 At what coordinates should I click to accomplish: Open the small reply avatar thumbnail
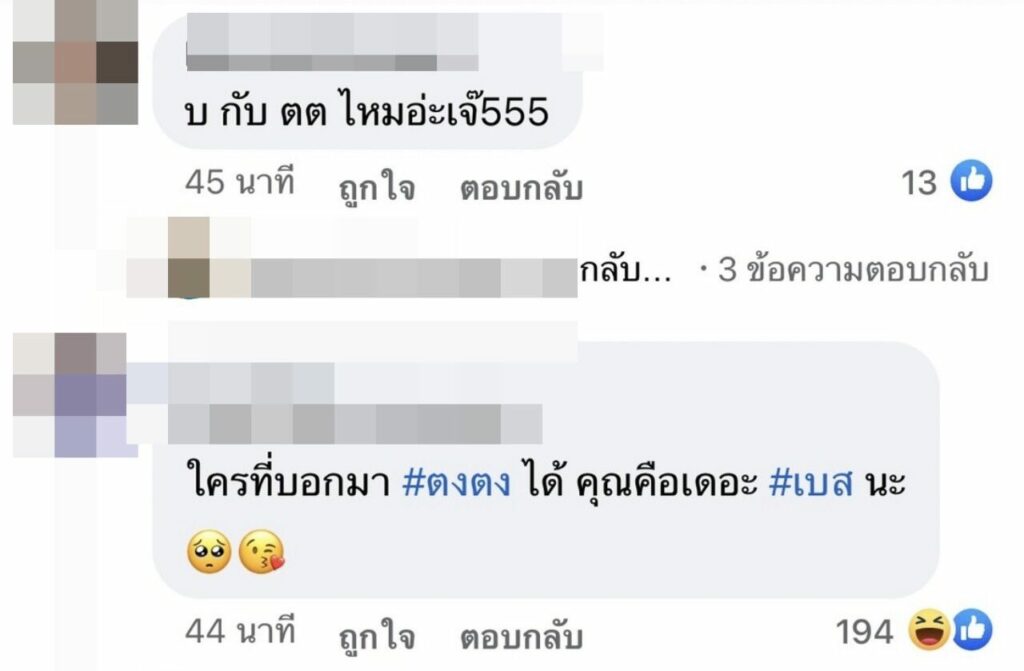(x=189, y=258)
